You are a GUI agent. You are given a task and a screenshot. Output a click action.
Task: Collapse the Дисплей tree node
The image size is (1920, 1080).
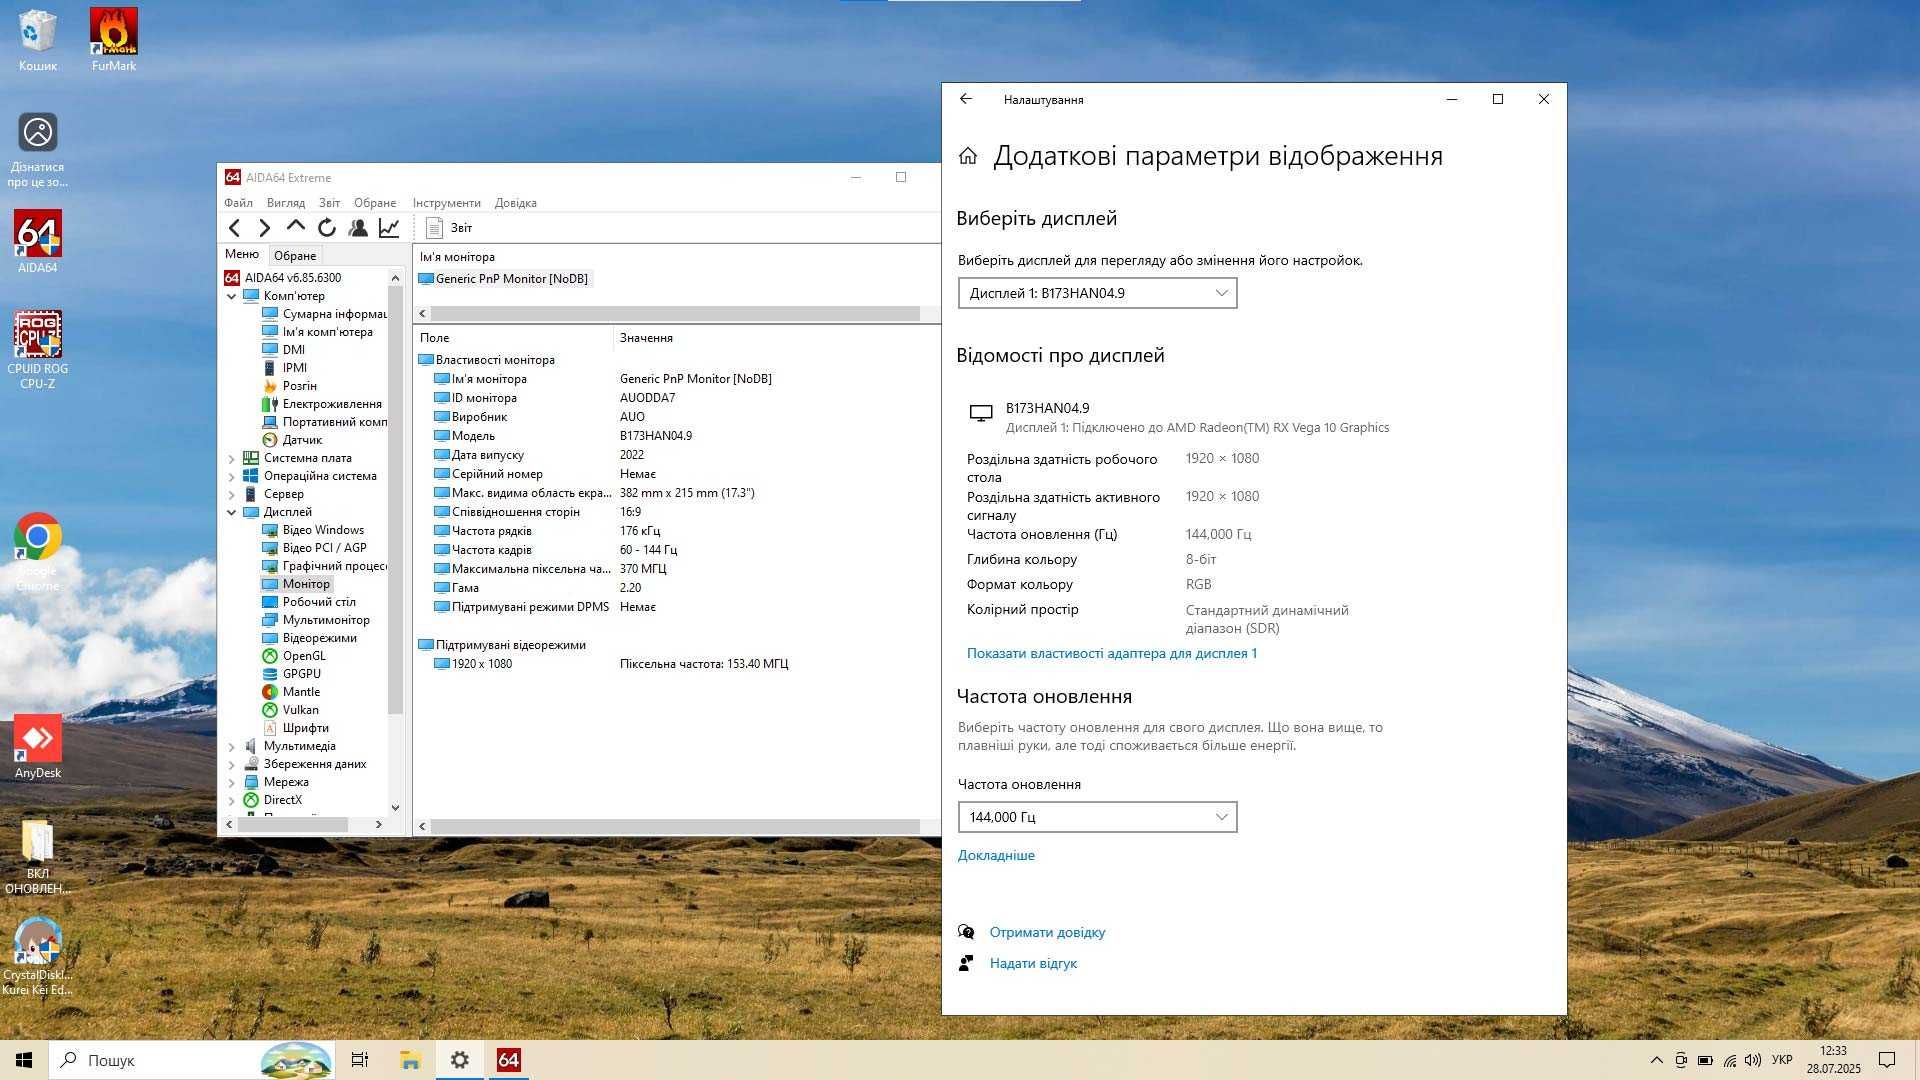232,512
